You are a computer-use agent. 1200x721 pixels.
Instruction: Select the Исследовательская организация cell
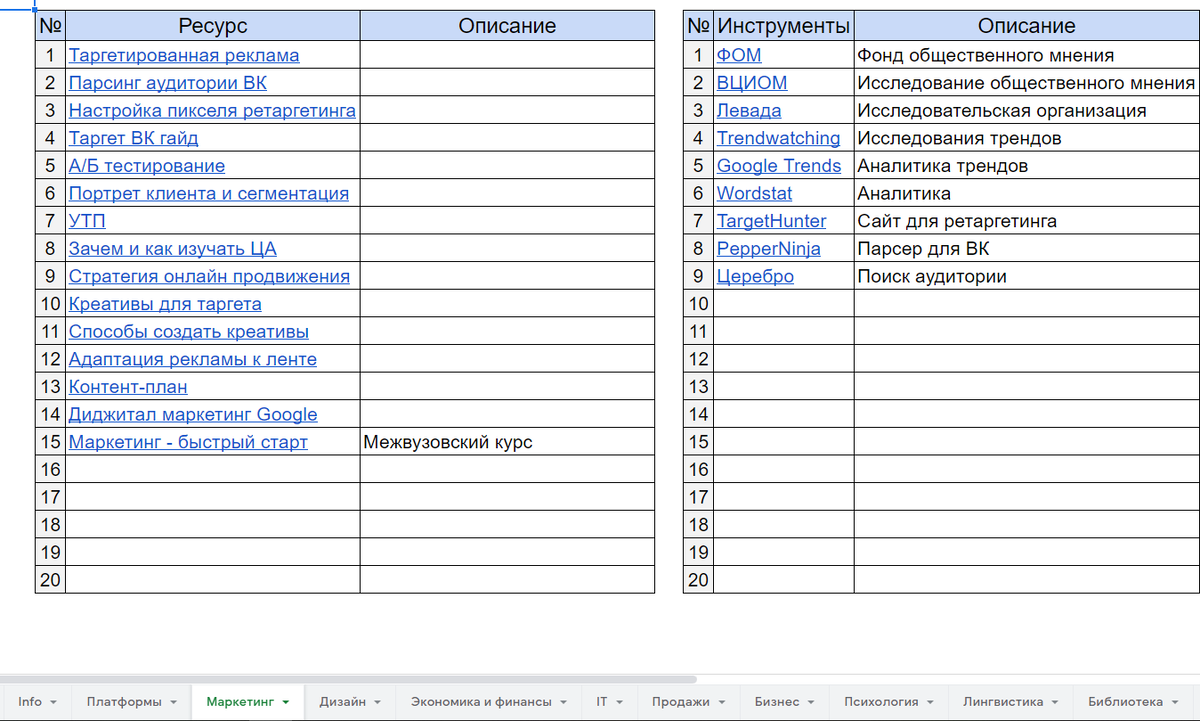[1027, 111]
